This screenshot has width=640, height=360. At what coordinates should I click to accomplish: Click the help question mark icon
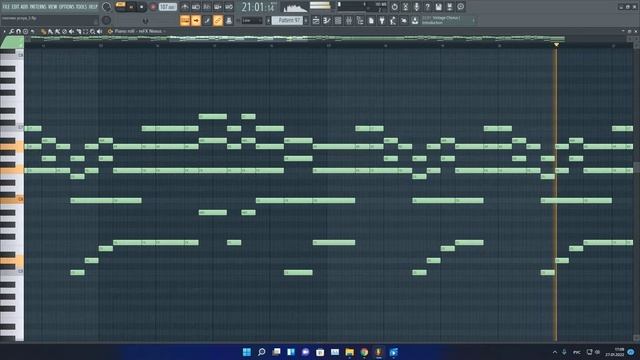point(427,7)
